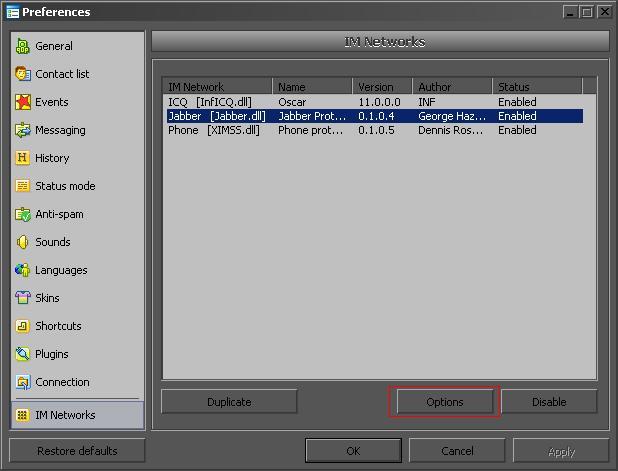Screen dimensions: 618x471
Task: Click the Connection label text
Action: (x=62, y=382)
